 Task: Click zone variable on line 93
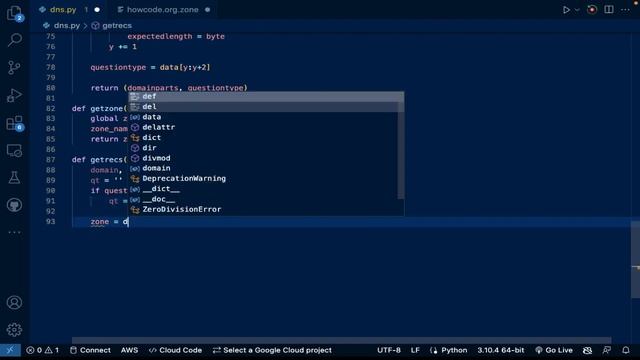pos(100,222)
